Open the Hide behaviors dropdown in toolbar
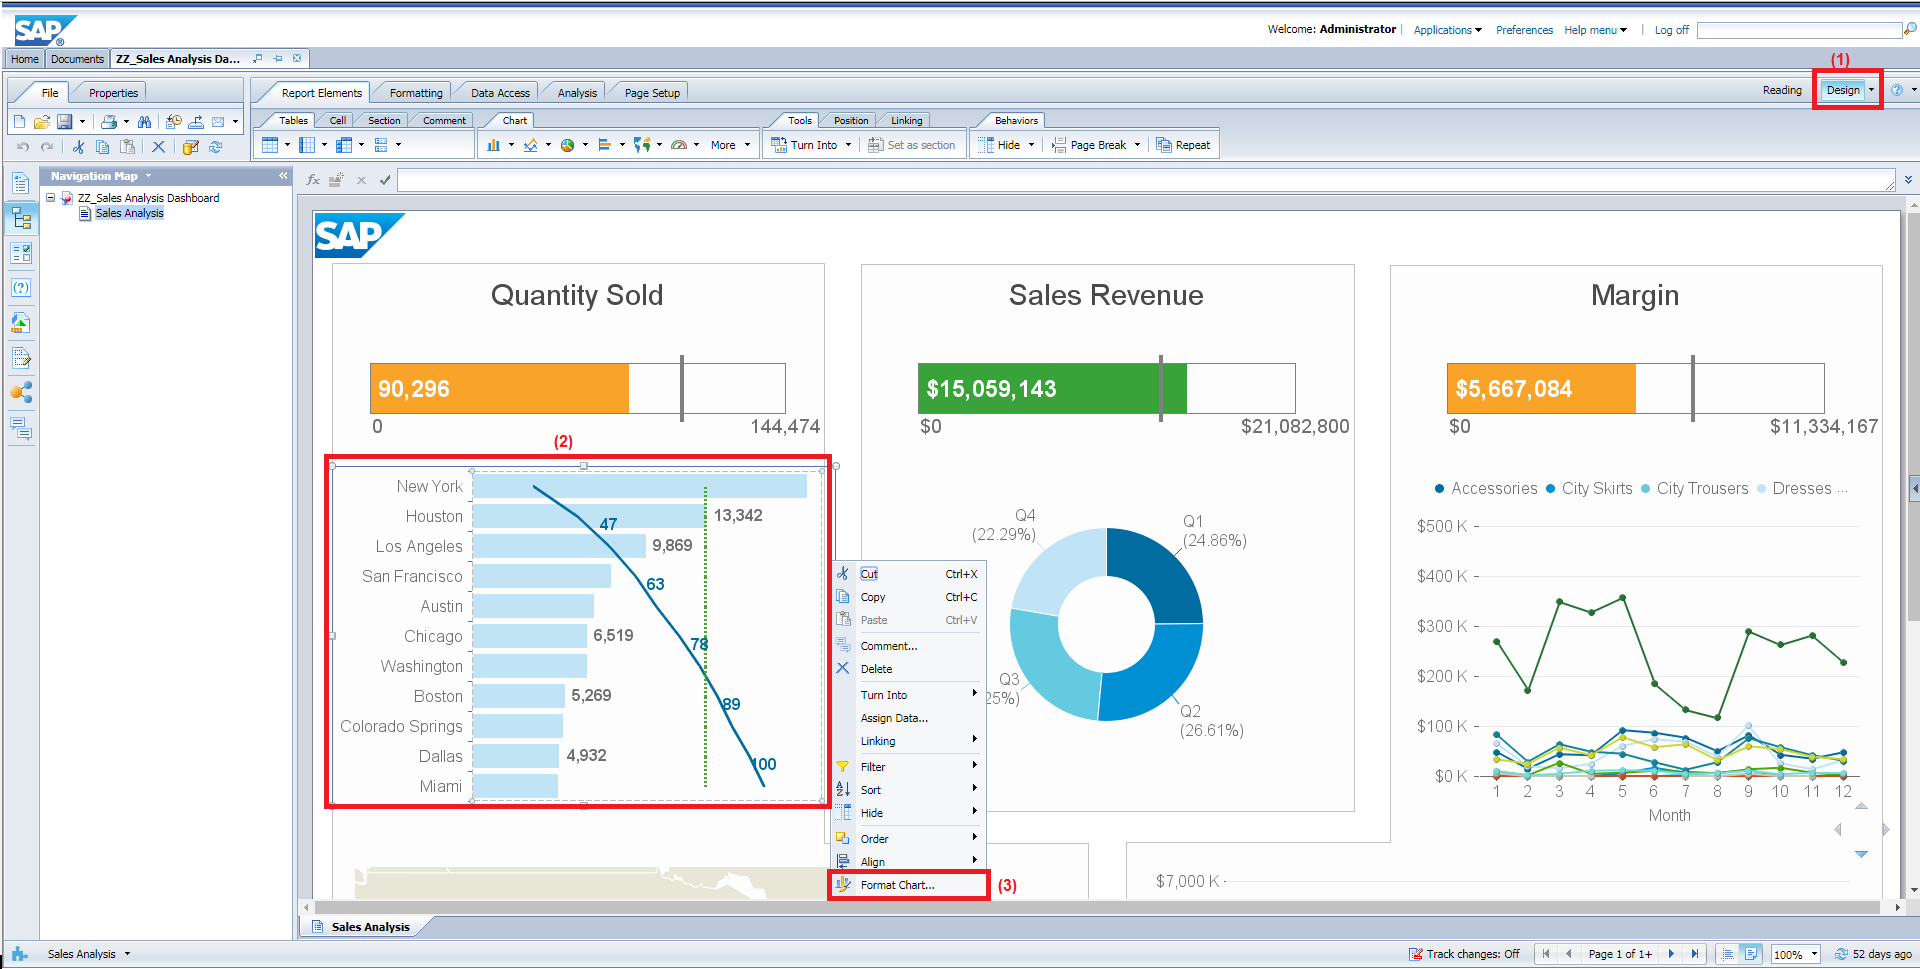Screen dimensions: 1920x969 [x=1031, y=145]
